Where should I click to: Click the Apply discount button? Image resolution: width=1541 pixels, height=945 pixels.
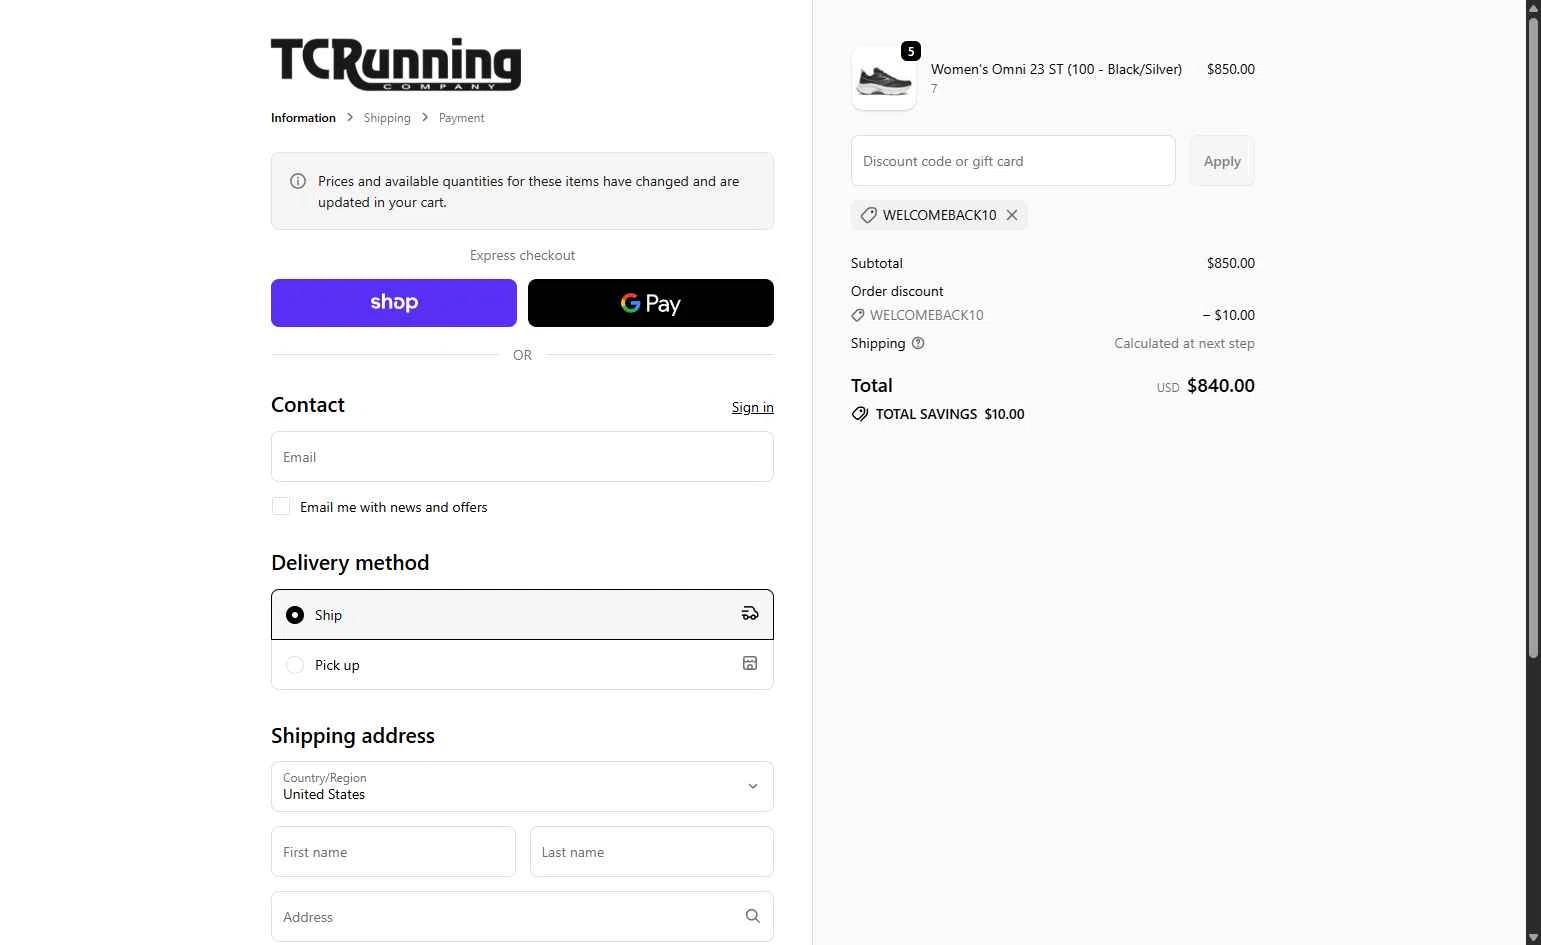(1222, 161)
